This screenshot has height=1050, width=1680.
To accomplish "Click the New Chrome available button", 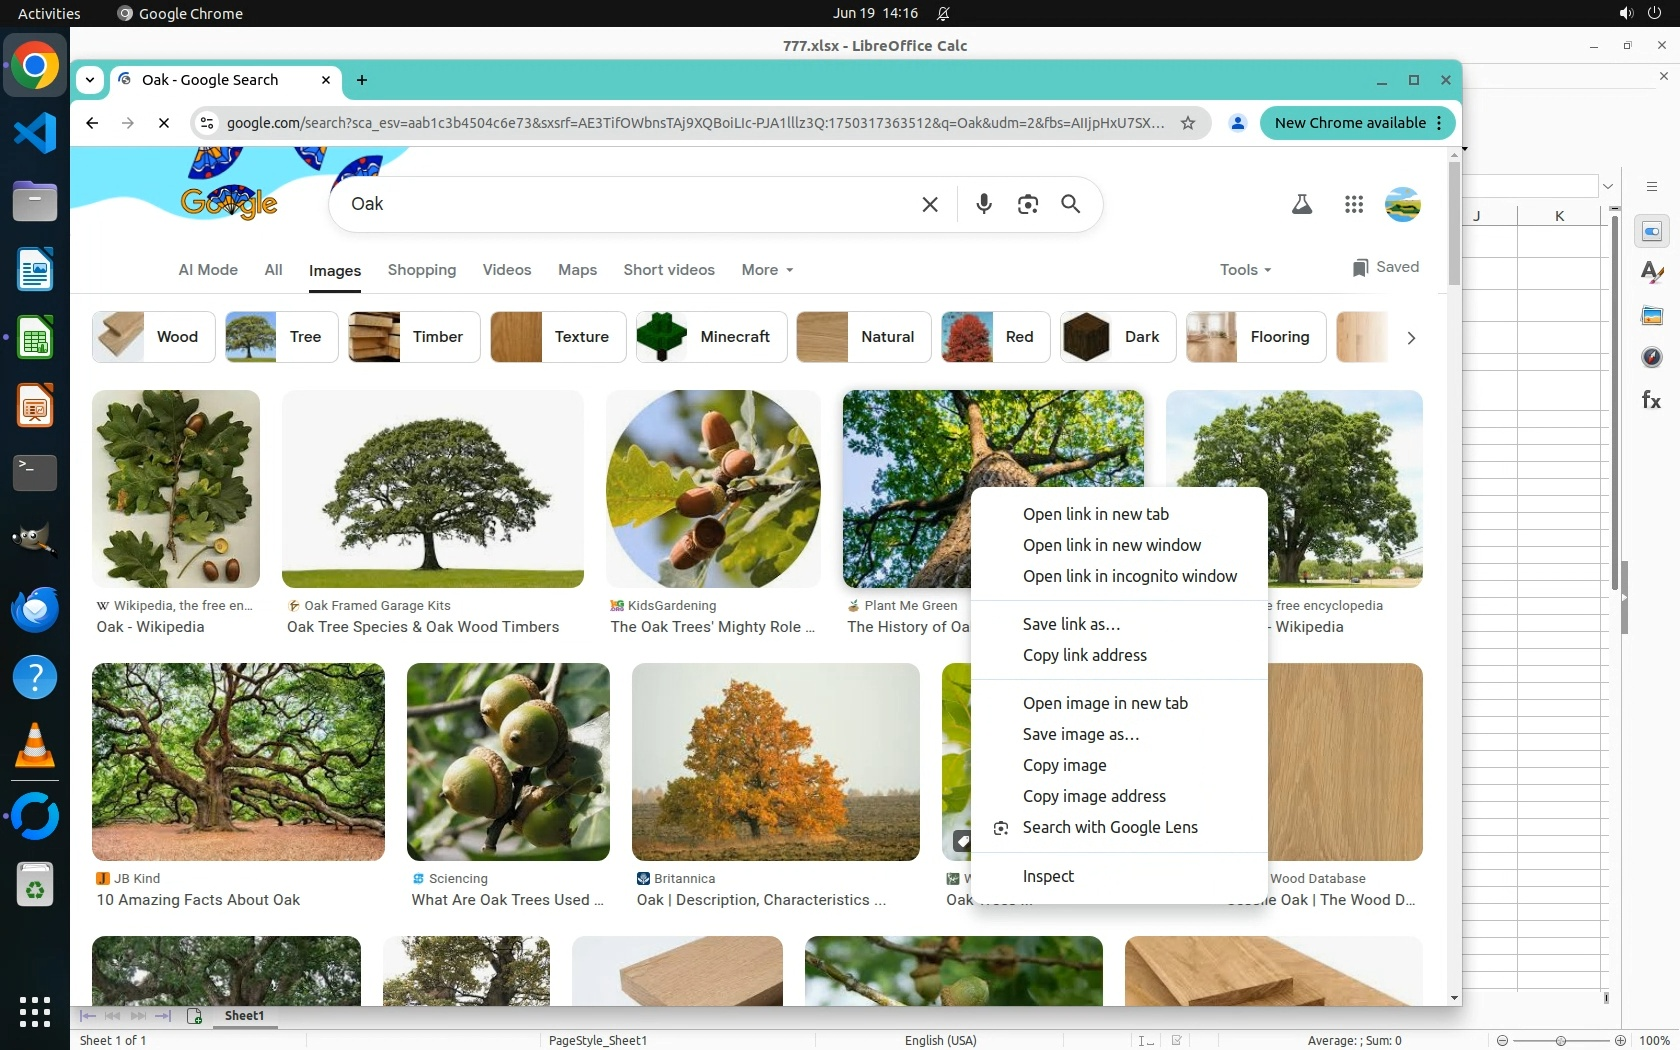I will pos(1349,123).
